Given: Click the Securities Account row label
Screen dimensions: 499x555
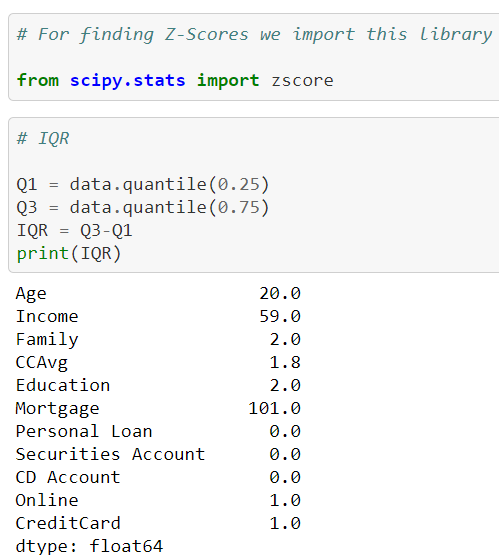Looking at the screenshot, I should point(110,454).
